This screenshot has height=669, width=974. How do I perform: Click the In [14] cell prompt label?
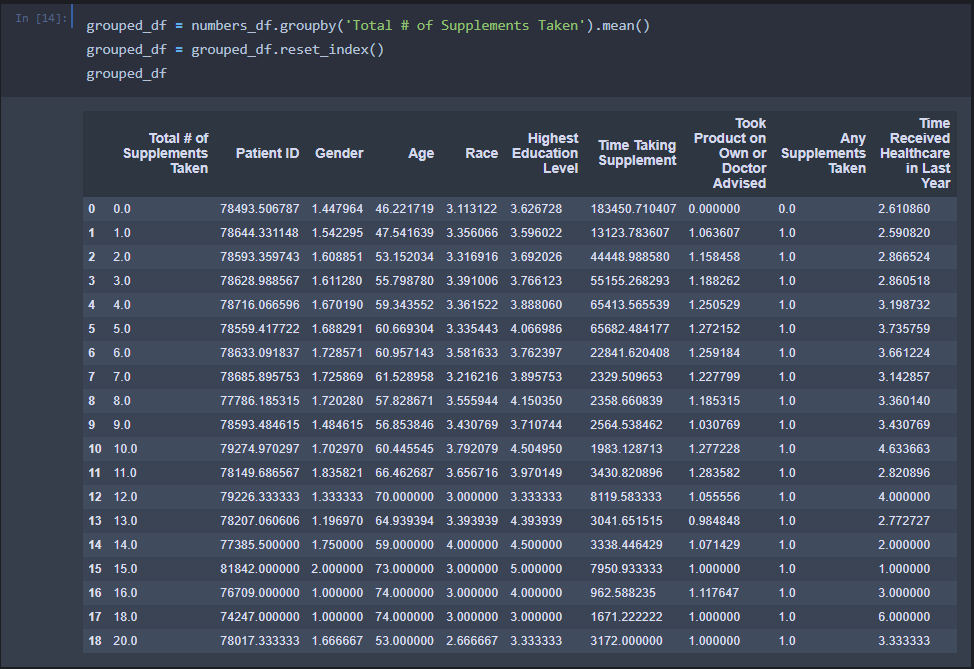point(41,18)
